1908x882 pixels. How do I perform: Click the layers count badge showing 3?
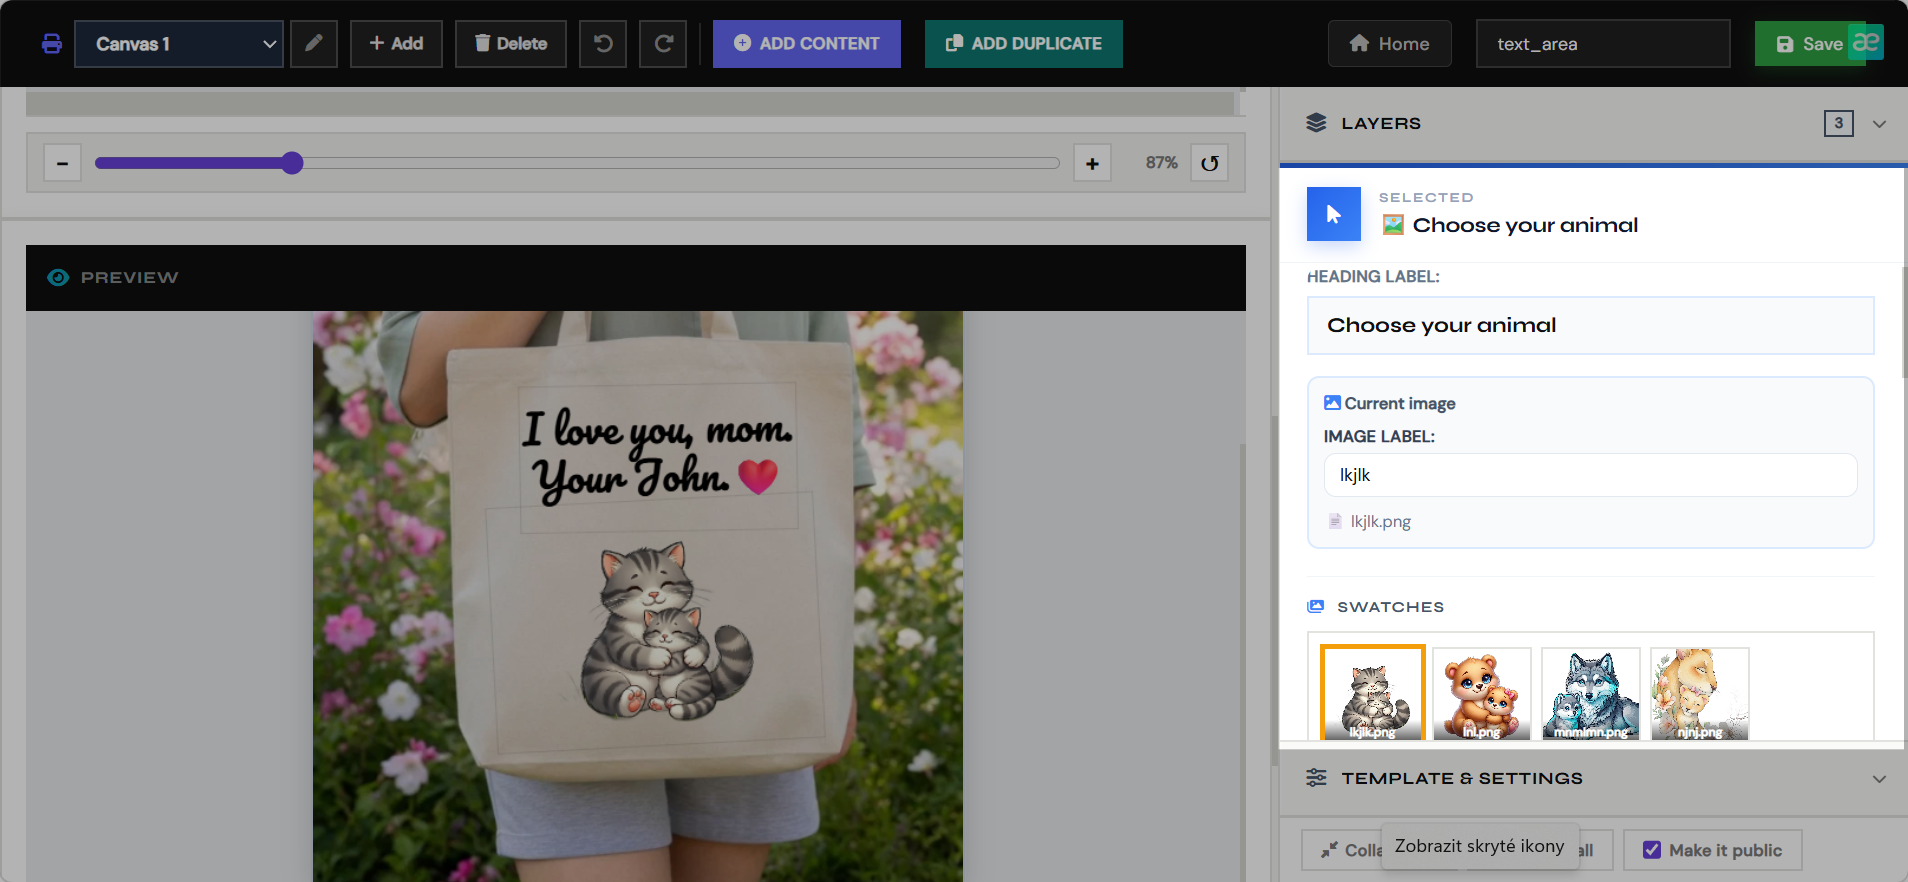pyautogui.click(x=1839, y=123)
